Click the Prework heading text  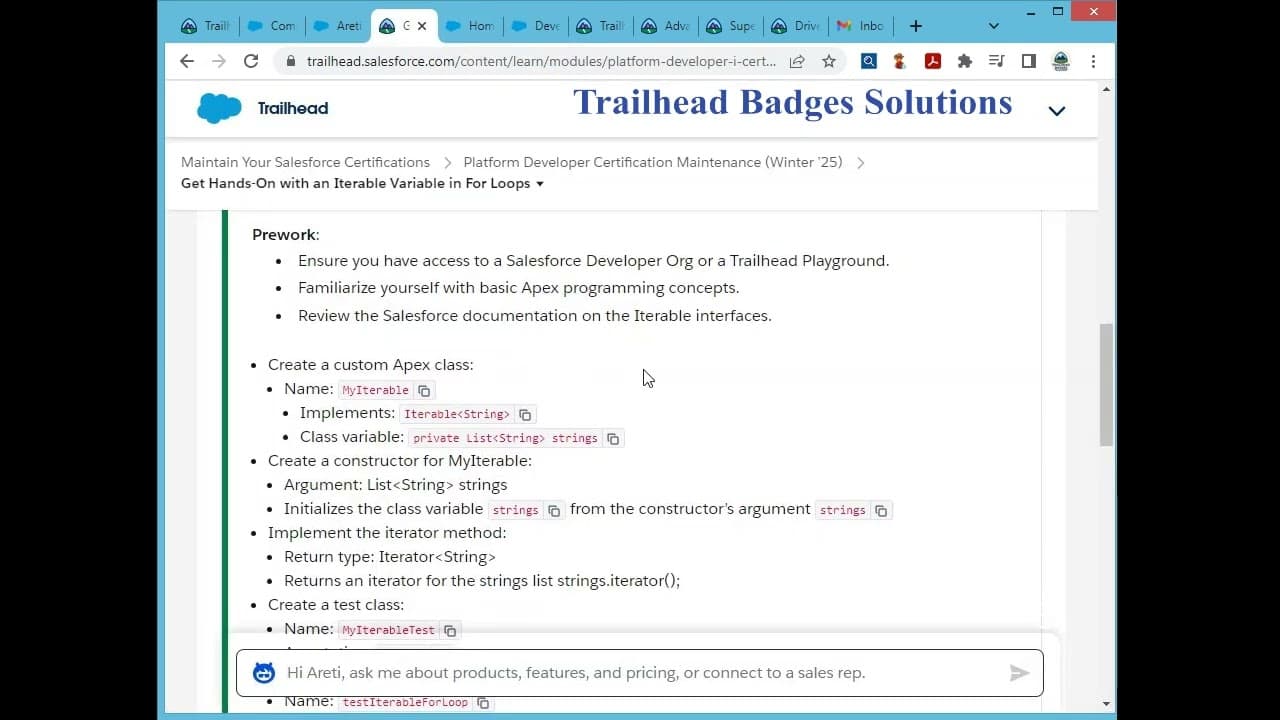284,235
